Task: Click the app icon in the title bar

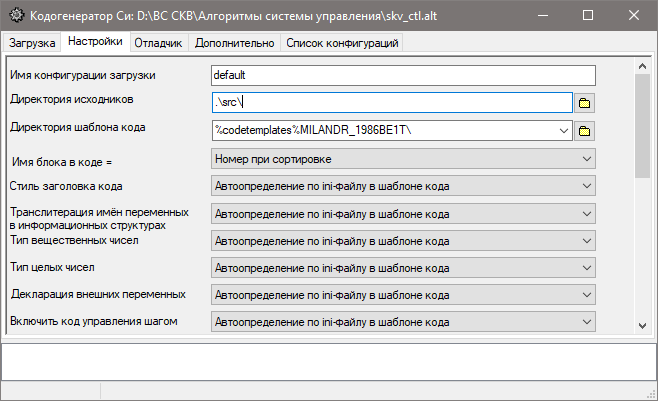Action: click(14, 15)
